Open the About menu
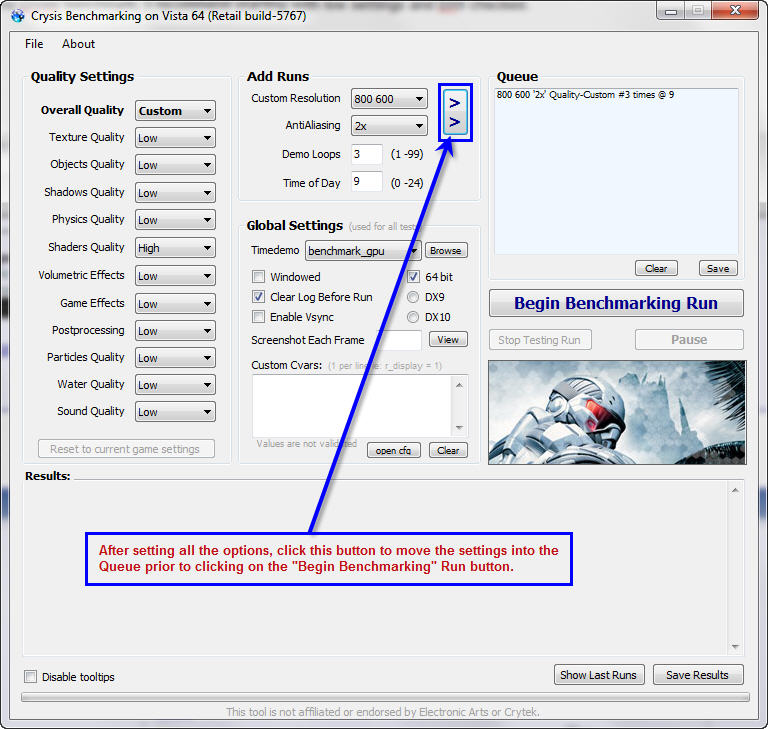The image size is (768, 729). coord(78,44)
